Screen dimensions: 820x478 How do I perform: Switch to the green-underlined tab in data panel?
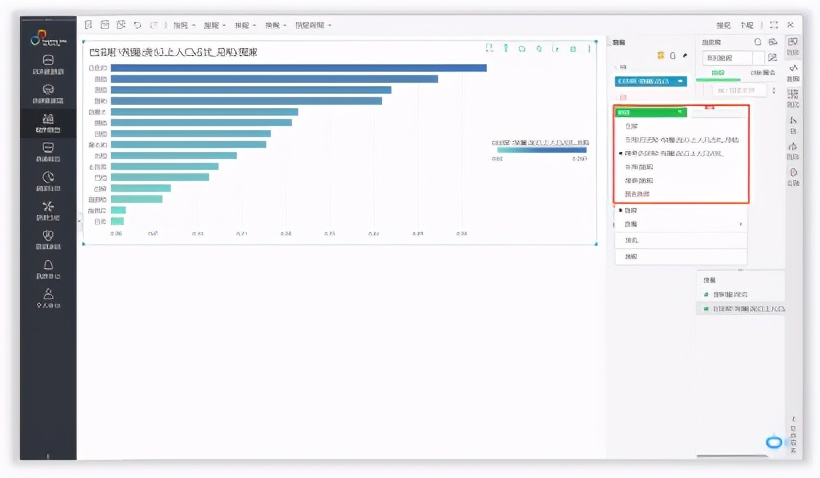(x=718, y=73)
